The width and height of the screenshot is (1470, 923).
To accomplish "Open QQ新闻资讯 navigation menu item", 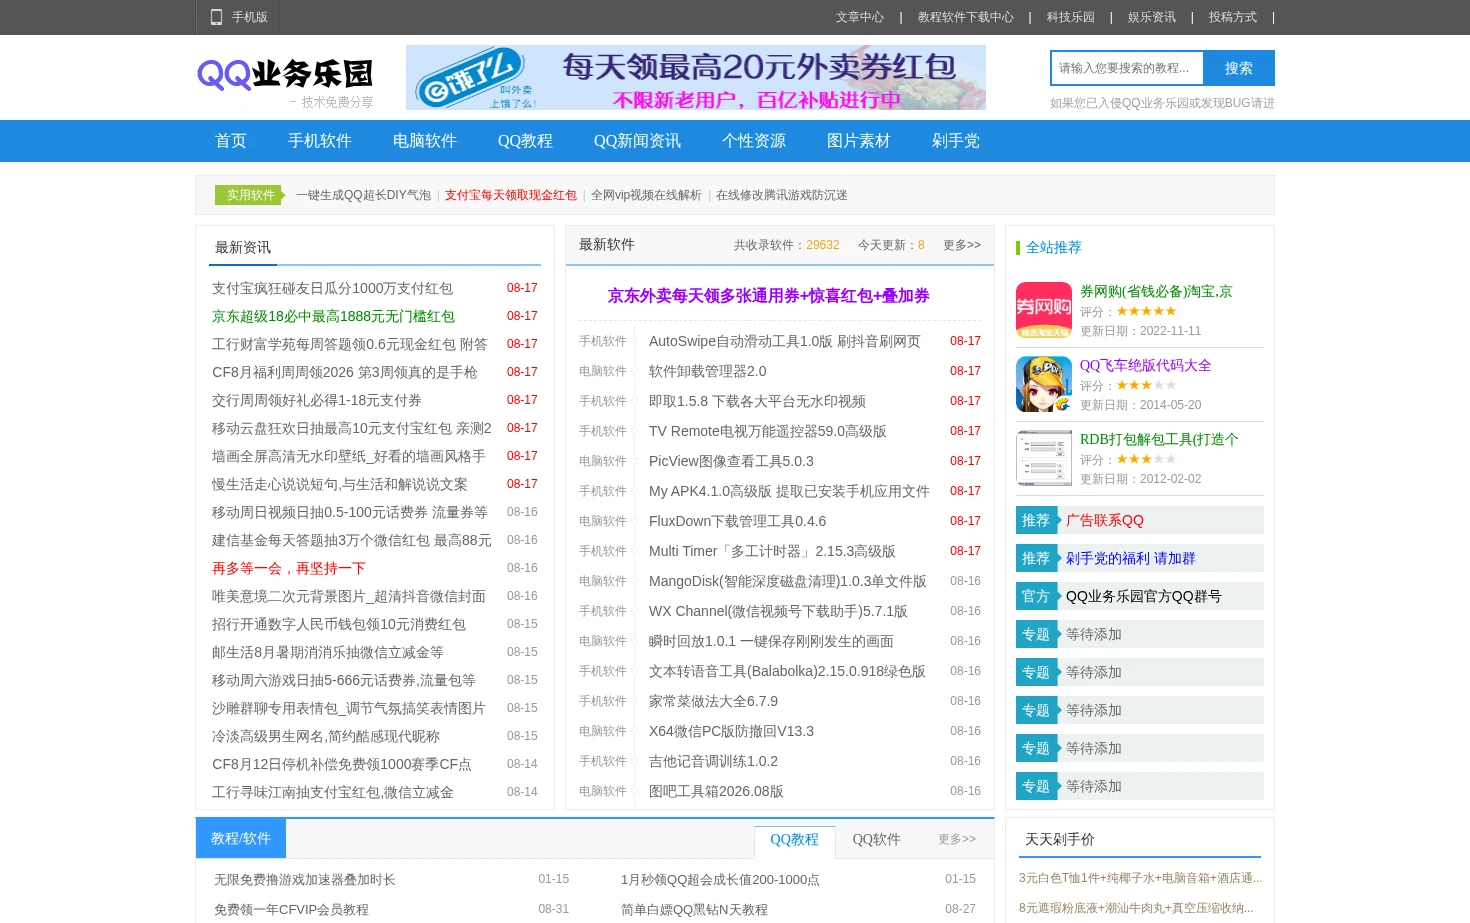I will (x=637, y=141).
